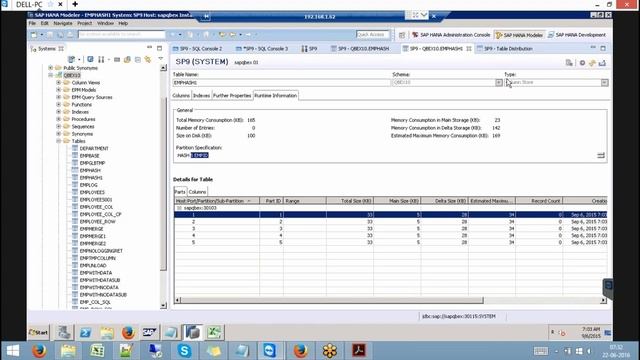
Task: Open PowerShell from the remote taskbar
Action: coord(85,332)
